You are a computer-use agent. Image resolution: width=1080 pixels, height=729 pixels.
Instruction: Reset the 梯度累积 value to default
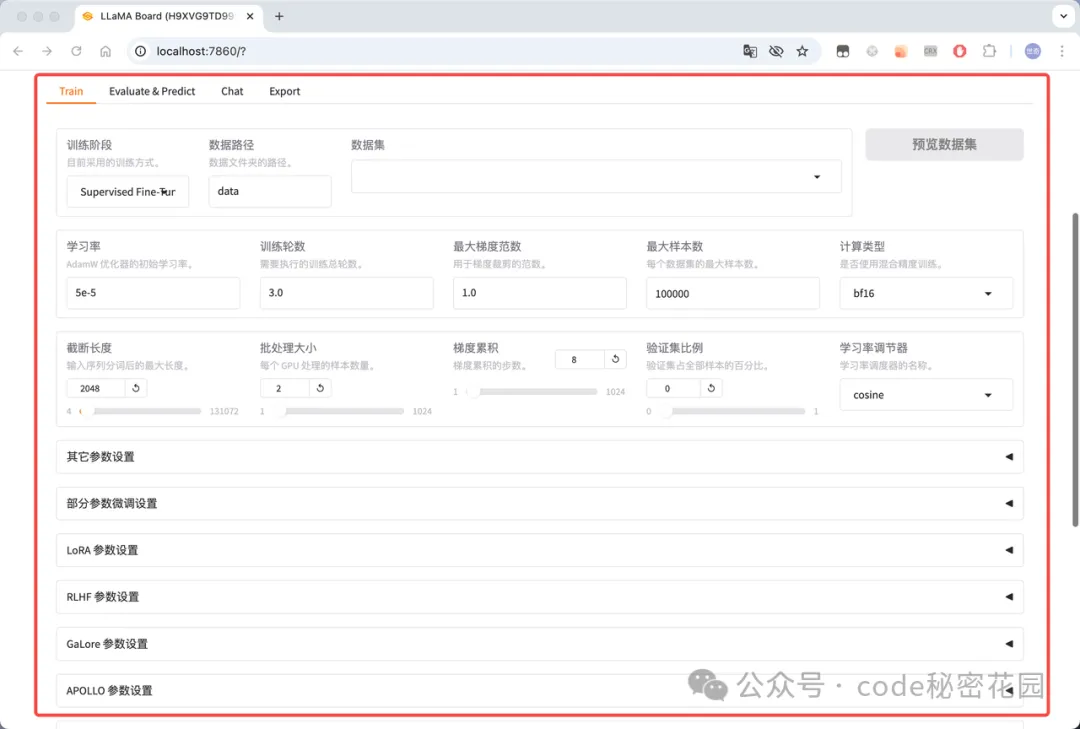click(x=615, y=359)
